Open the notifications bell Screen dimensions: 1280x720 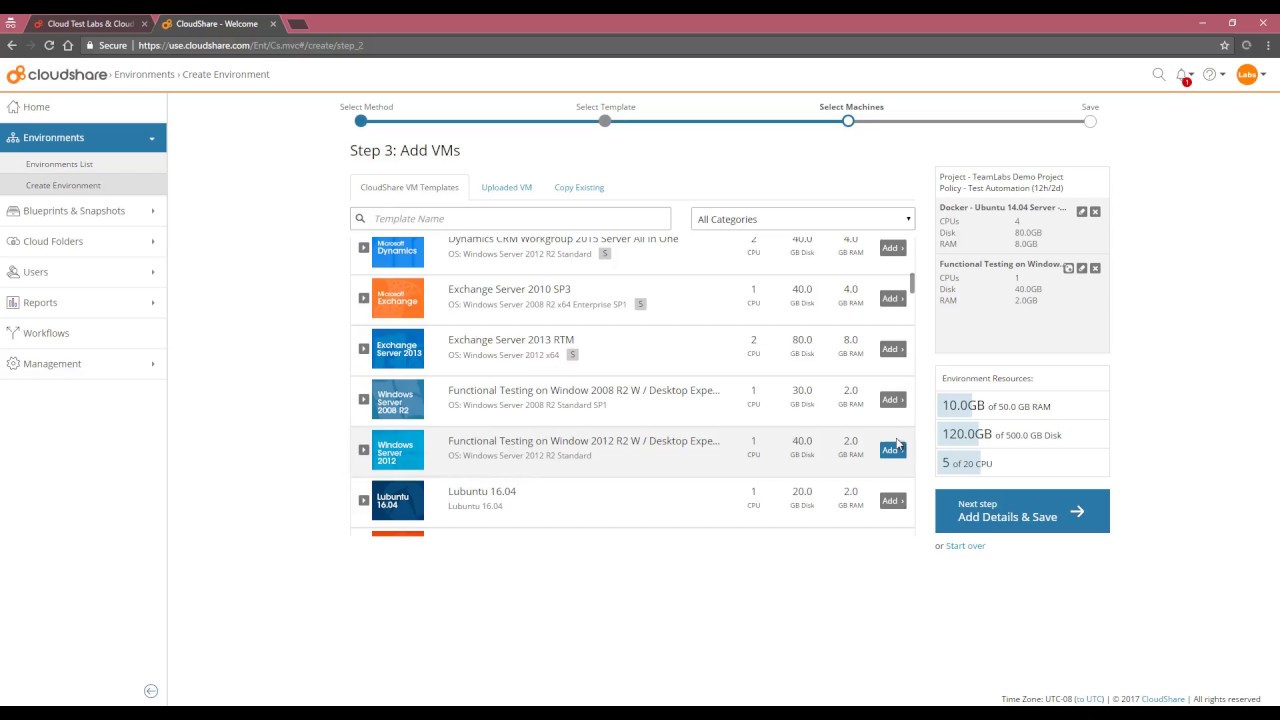point(1183,75)
